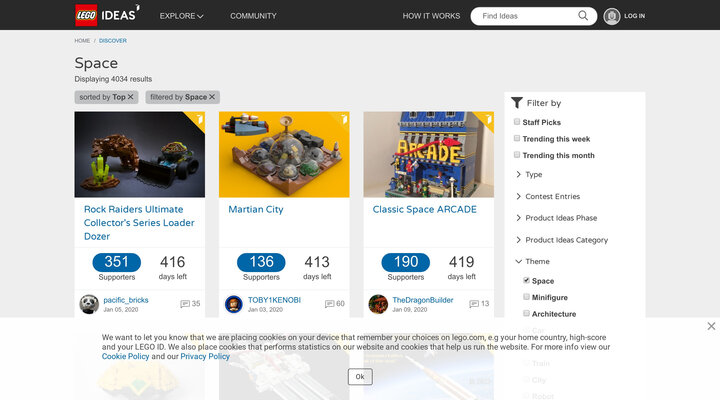
Task: Open TOBY1KENOBI profile link
Action: 274,300
